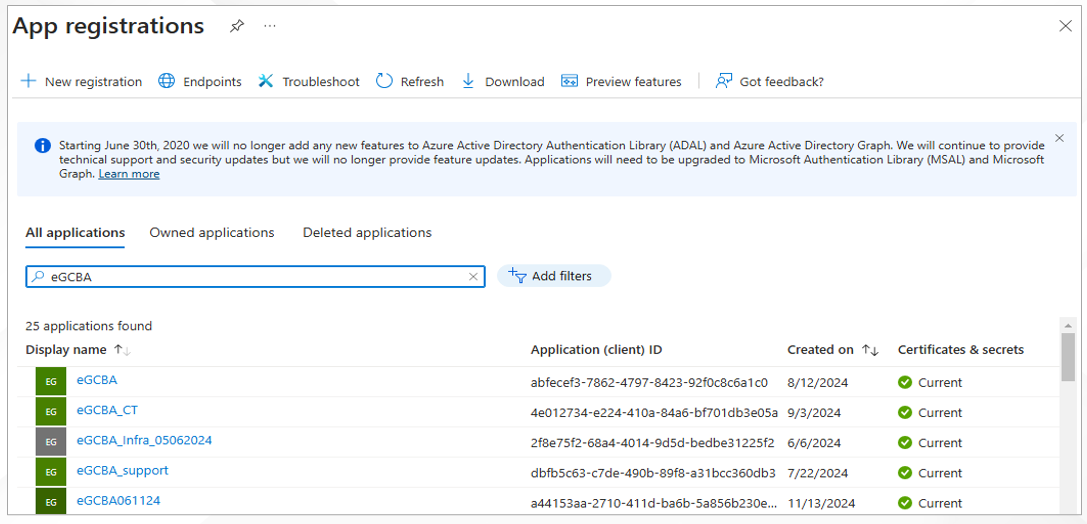Select client ID 4e012734-e224-410a-84a6-bf701db3e05a
Viewport: 1087px width, 524px height.
click(654, 413)
